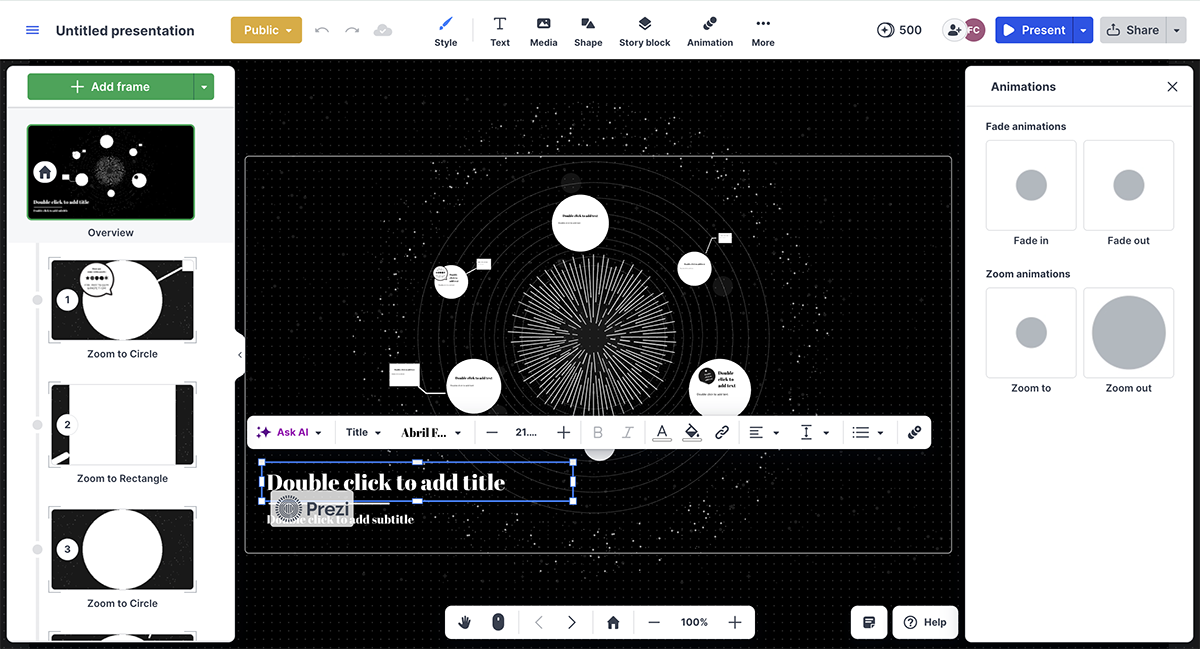The height and width of the screenshot is (649, 1200).
Task: Open the FC user avatar
Action: 974,30
